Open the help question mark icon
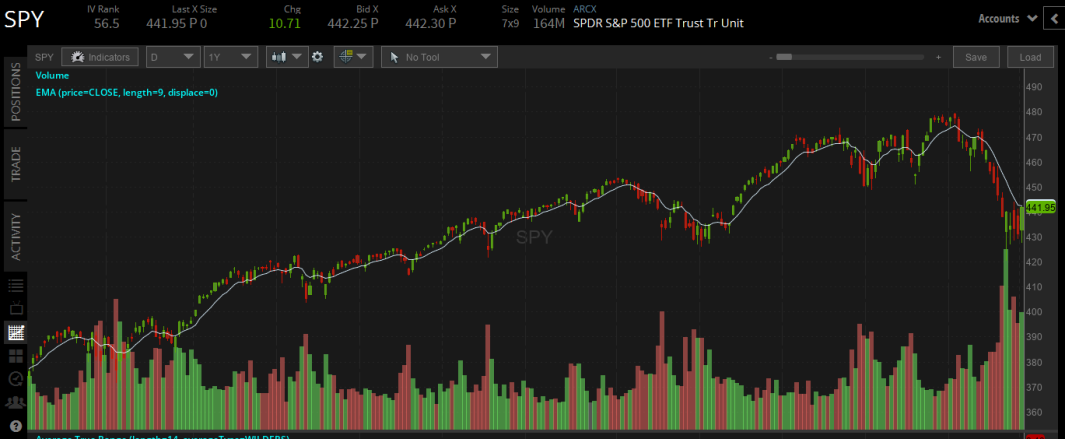This screenshot has width=1065, height=439. (16, 425)
